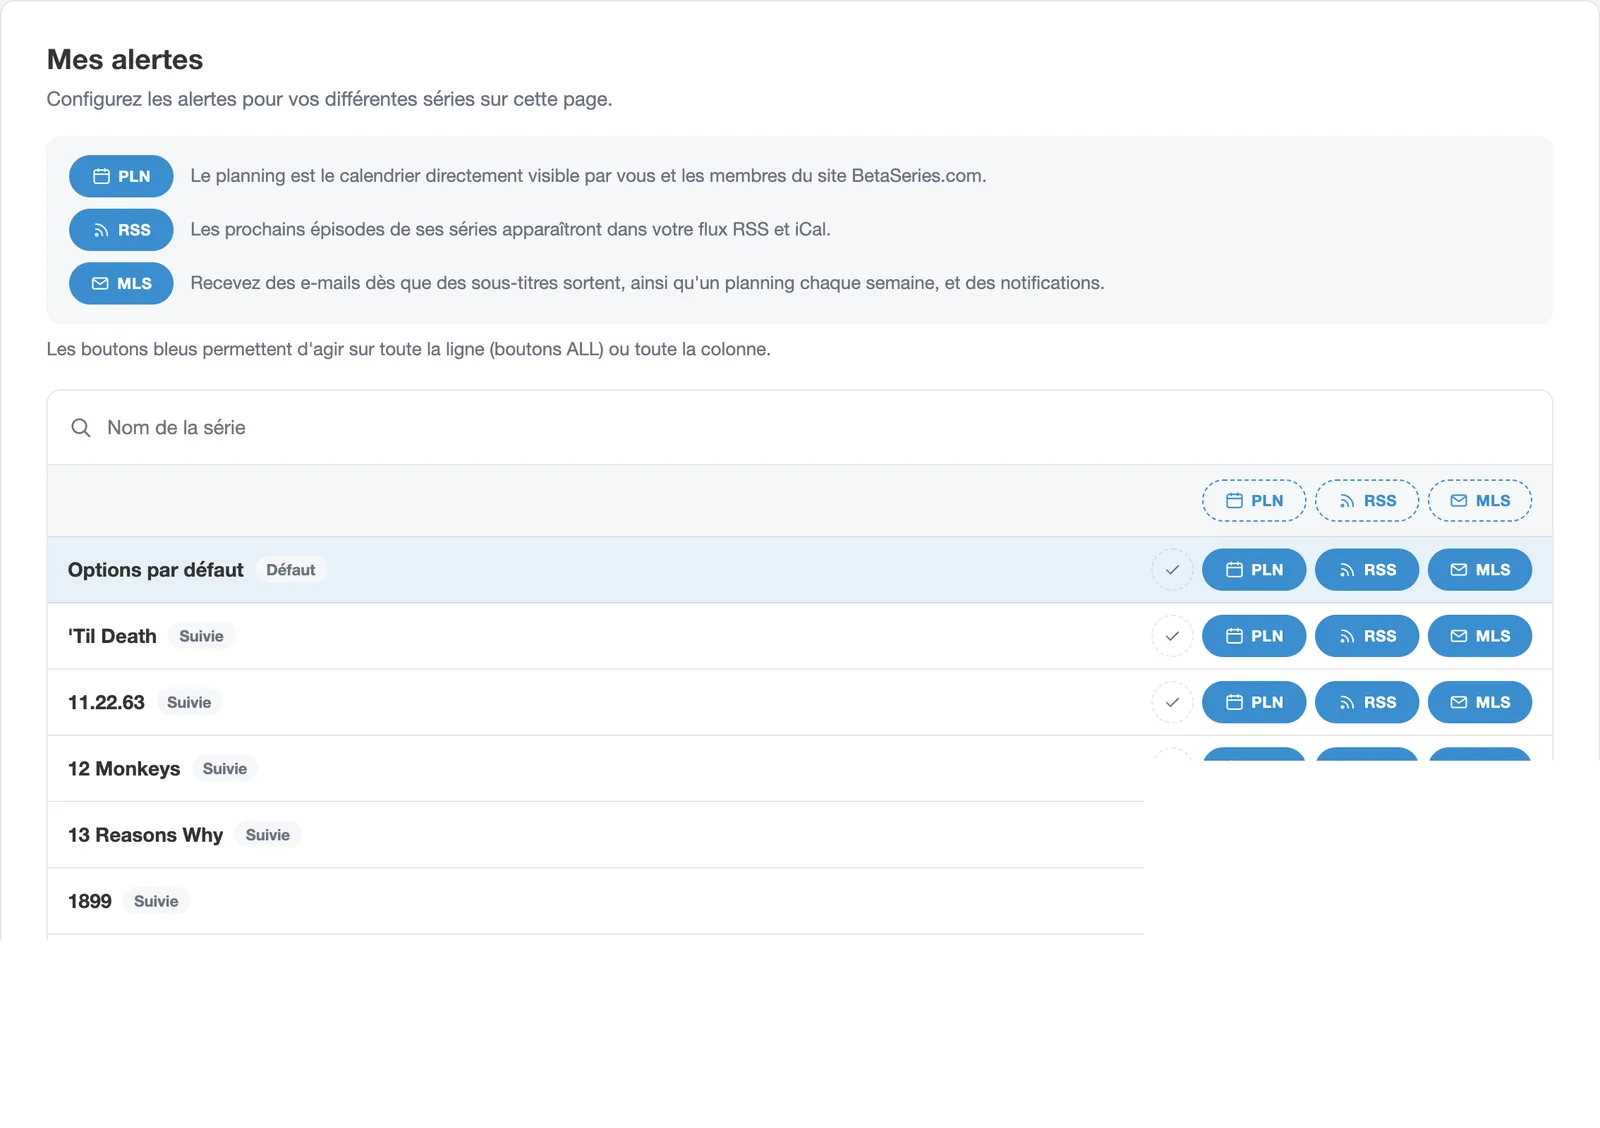Screen dimensions: 1600x1128
Task: Click the search magnifier icon
Action: pyautogui.click(x=81, y=428)
